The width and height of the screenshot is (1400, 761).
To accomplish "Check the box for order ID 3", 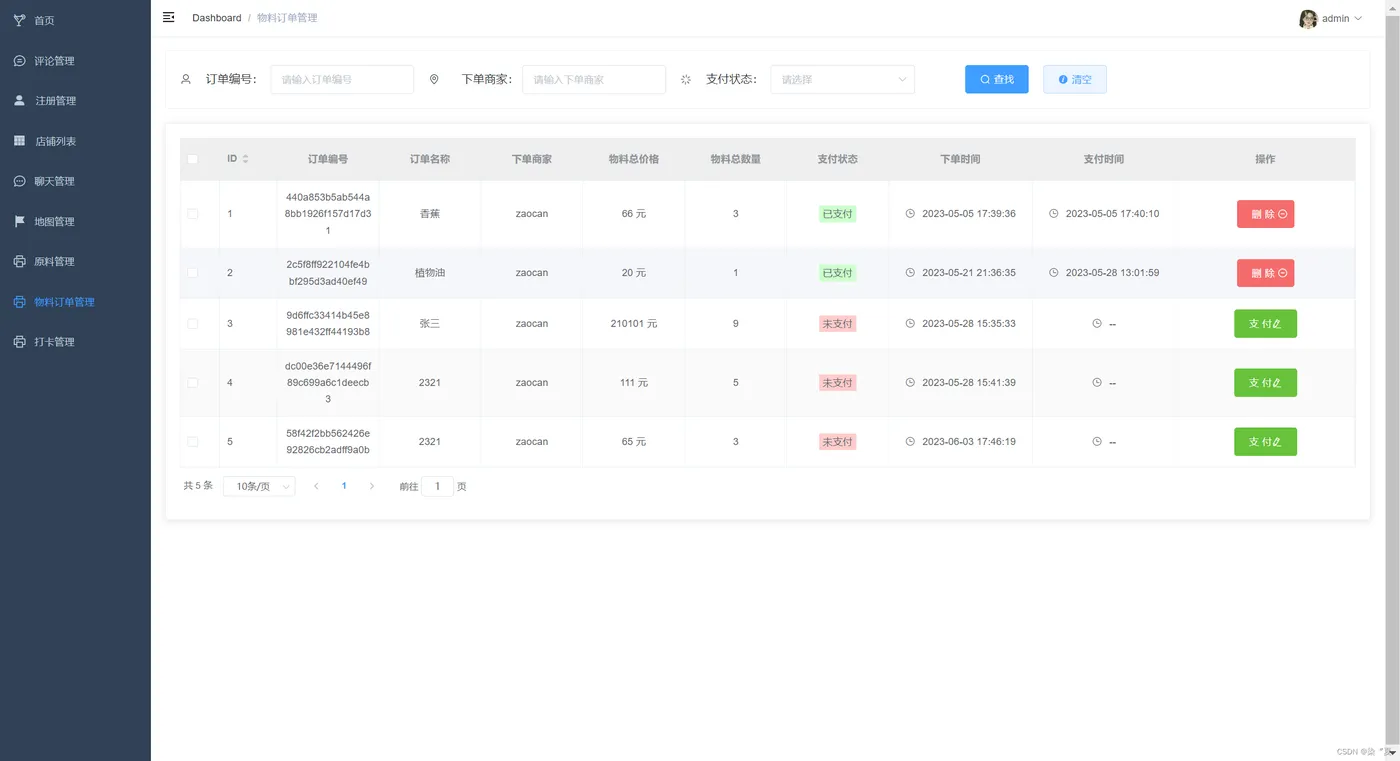I will point(193,324).
